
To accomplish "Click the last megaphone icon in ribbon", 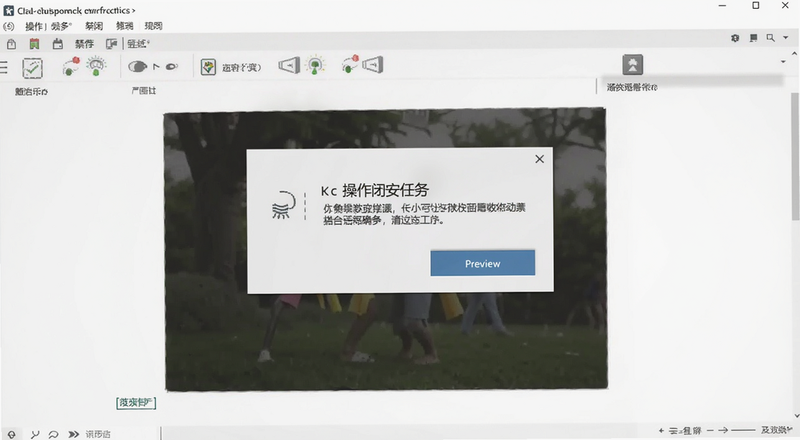I will (373, 65).
